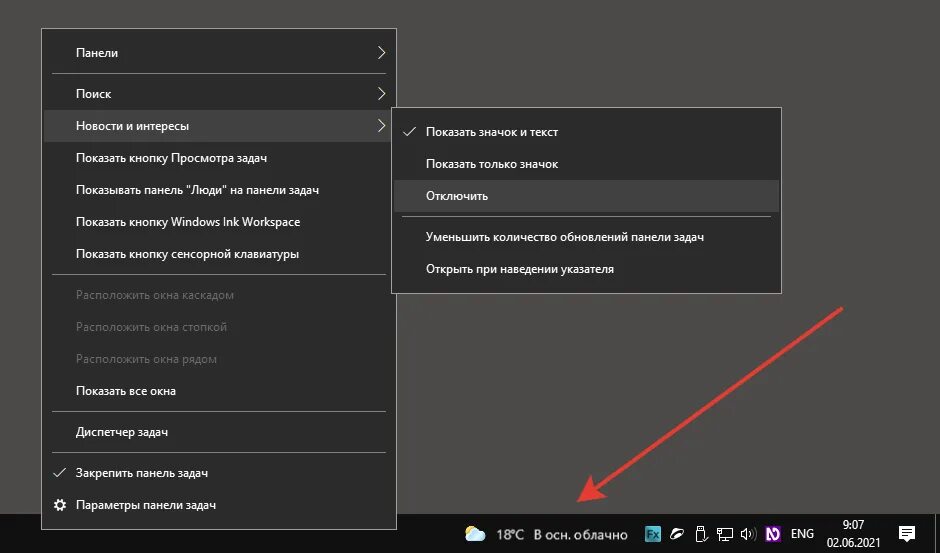Toggle 'Открыть при наведении указателя'
The width and height of the screenshot is (940, 553).
586,269
